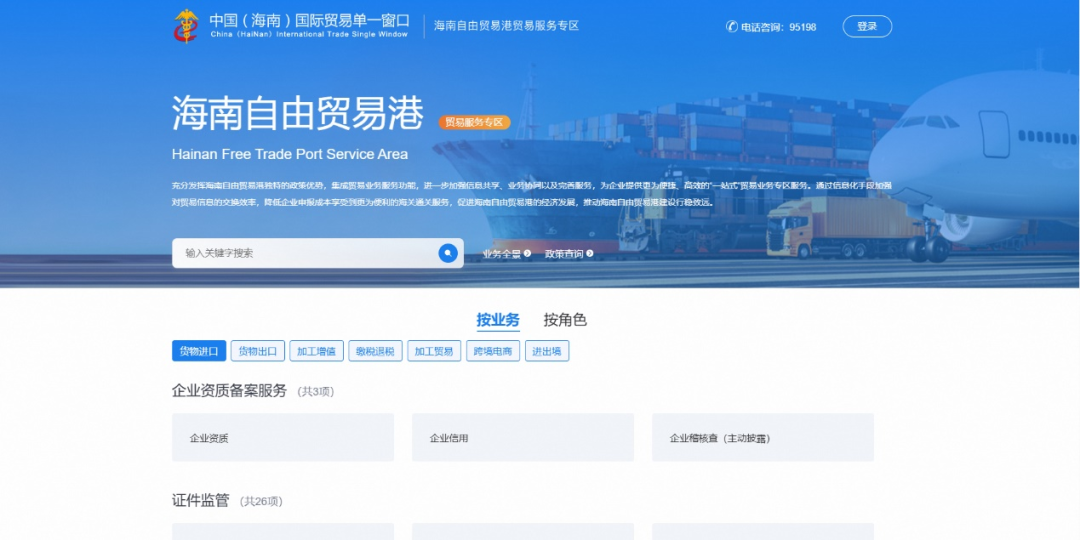Pick the 跨境电商 category filter
The height and width of the screenshot is (540, 1080).
[x=493, y=351]
